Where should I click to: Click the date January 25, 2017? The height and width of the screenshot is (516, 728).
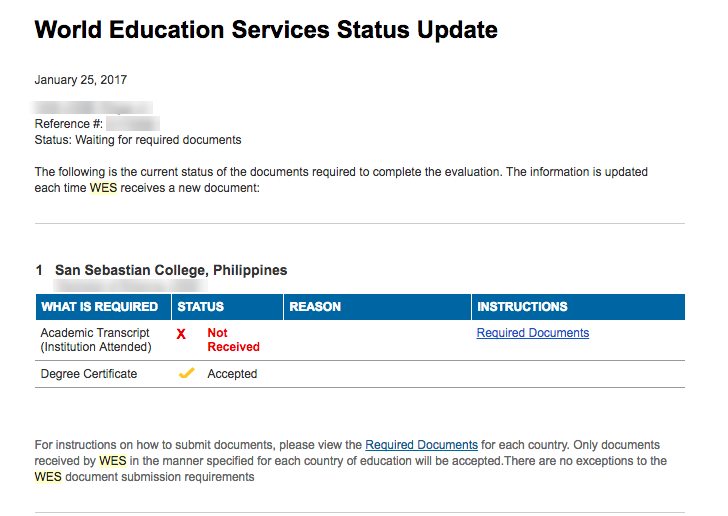coord(81,80)
